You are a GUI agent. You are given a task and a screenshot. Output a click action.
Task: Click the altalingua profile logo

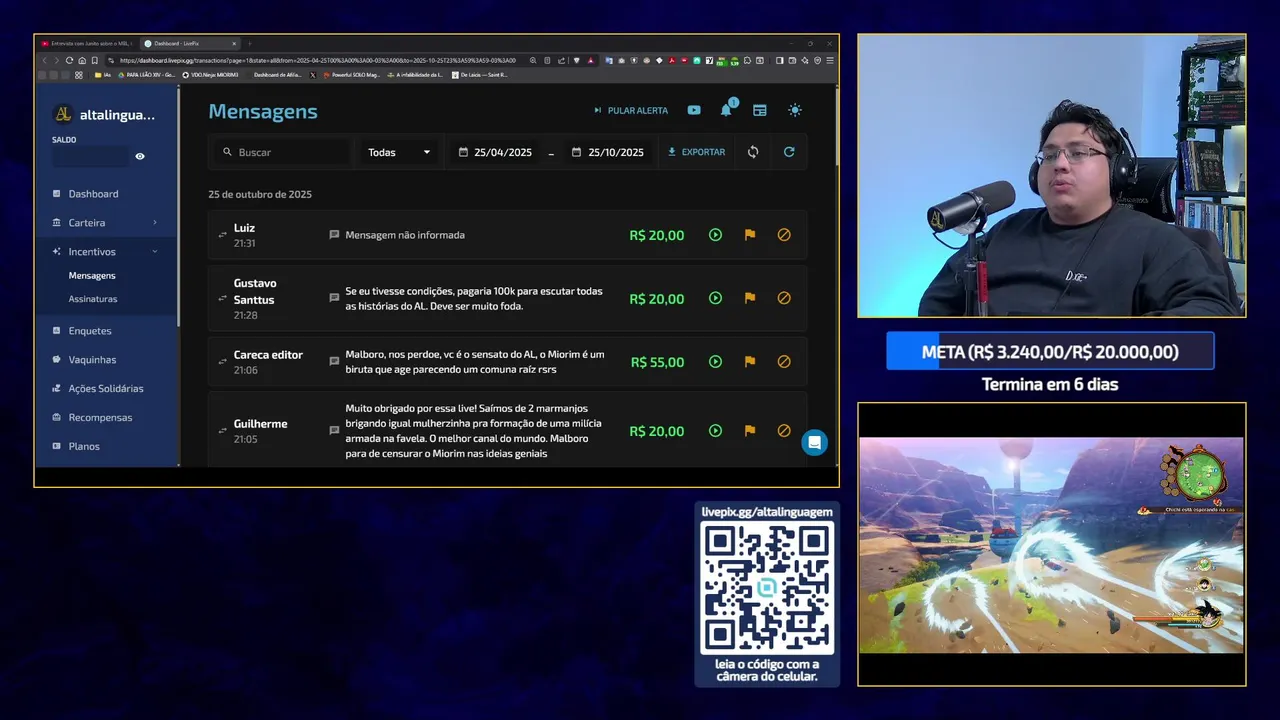click(x=63, y=115)
